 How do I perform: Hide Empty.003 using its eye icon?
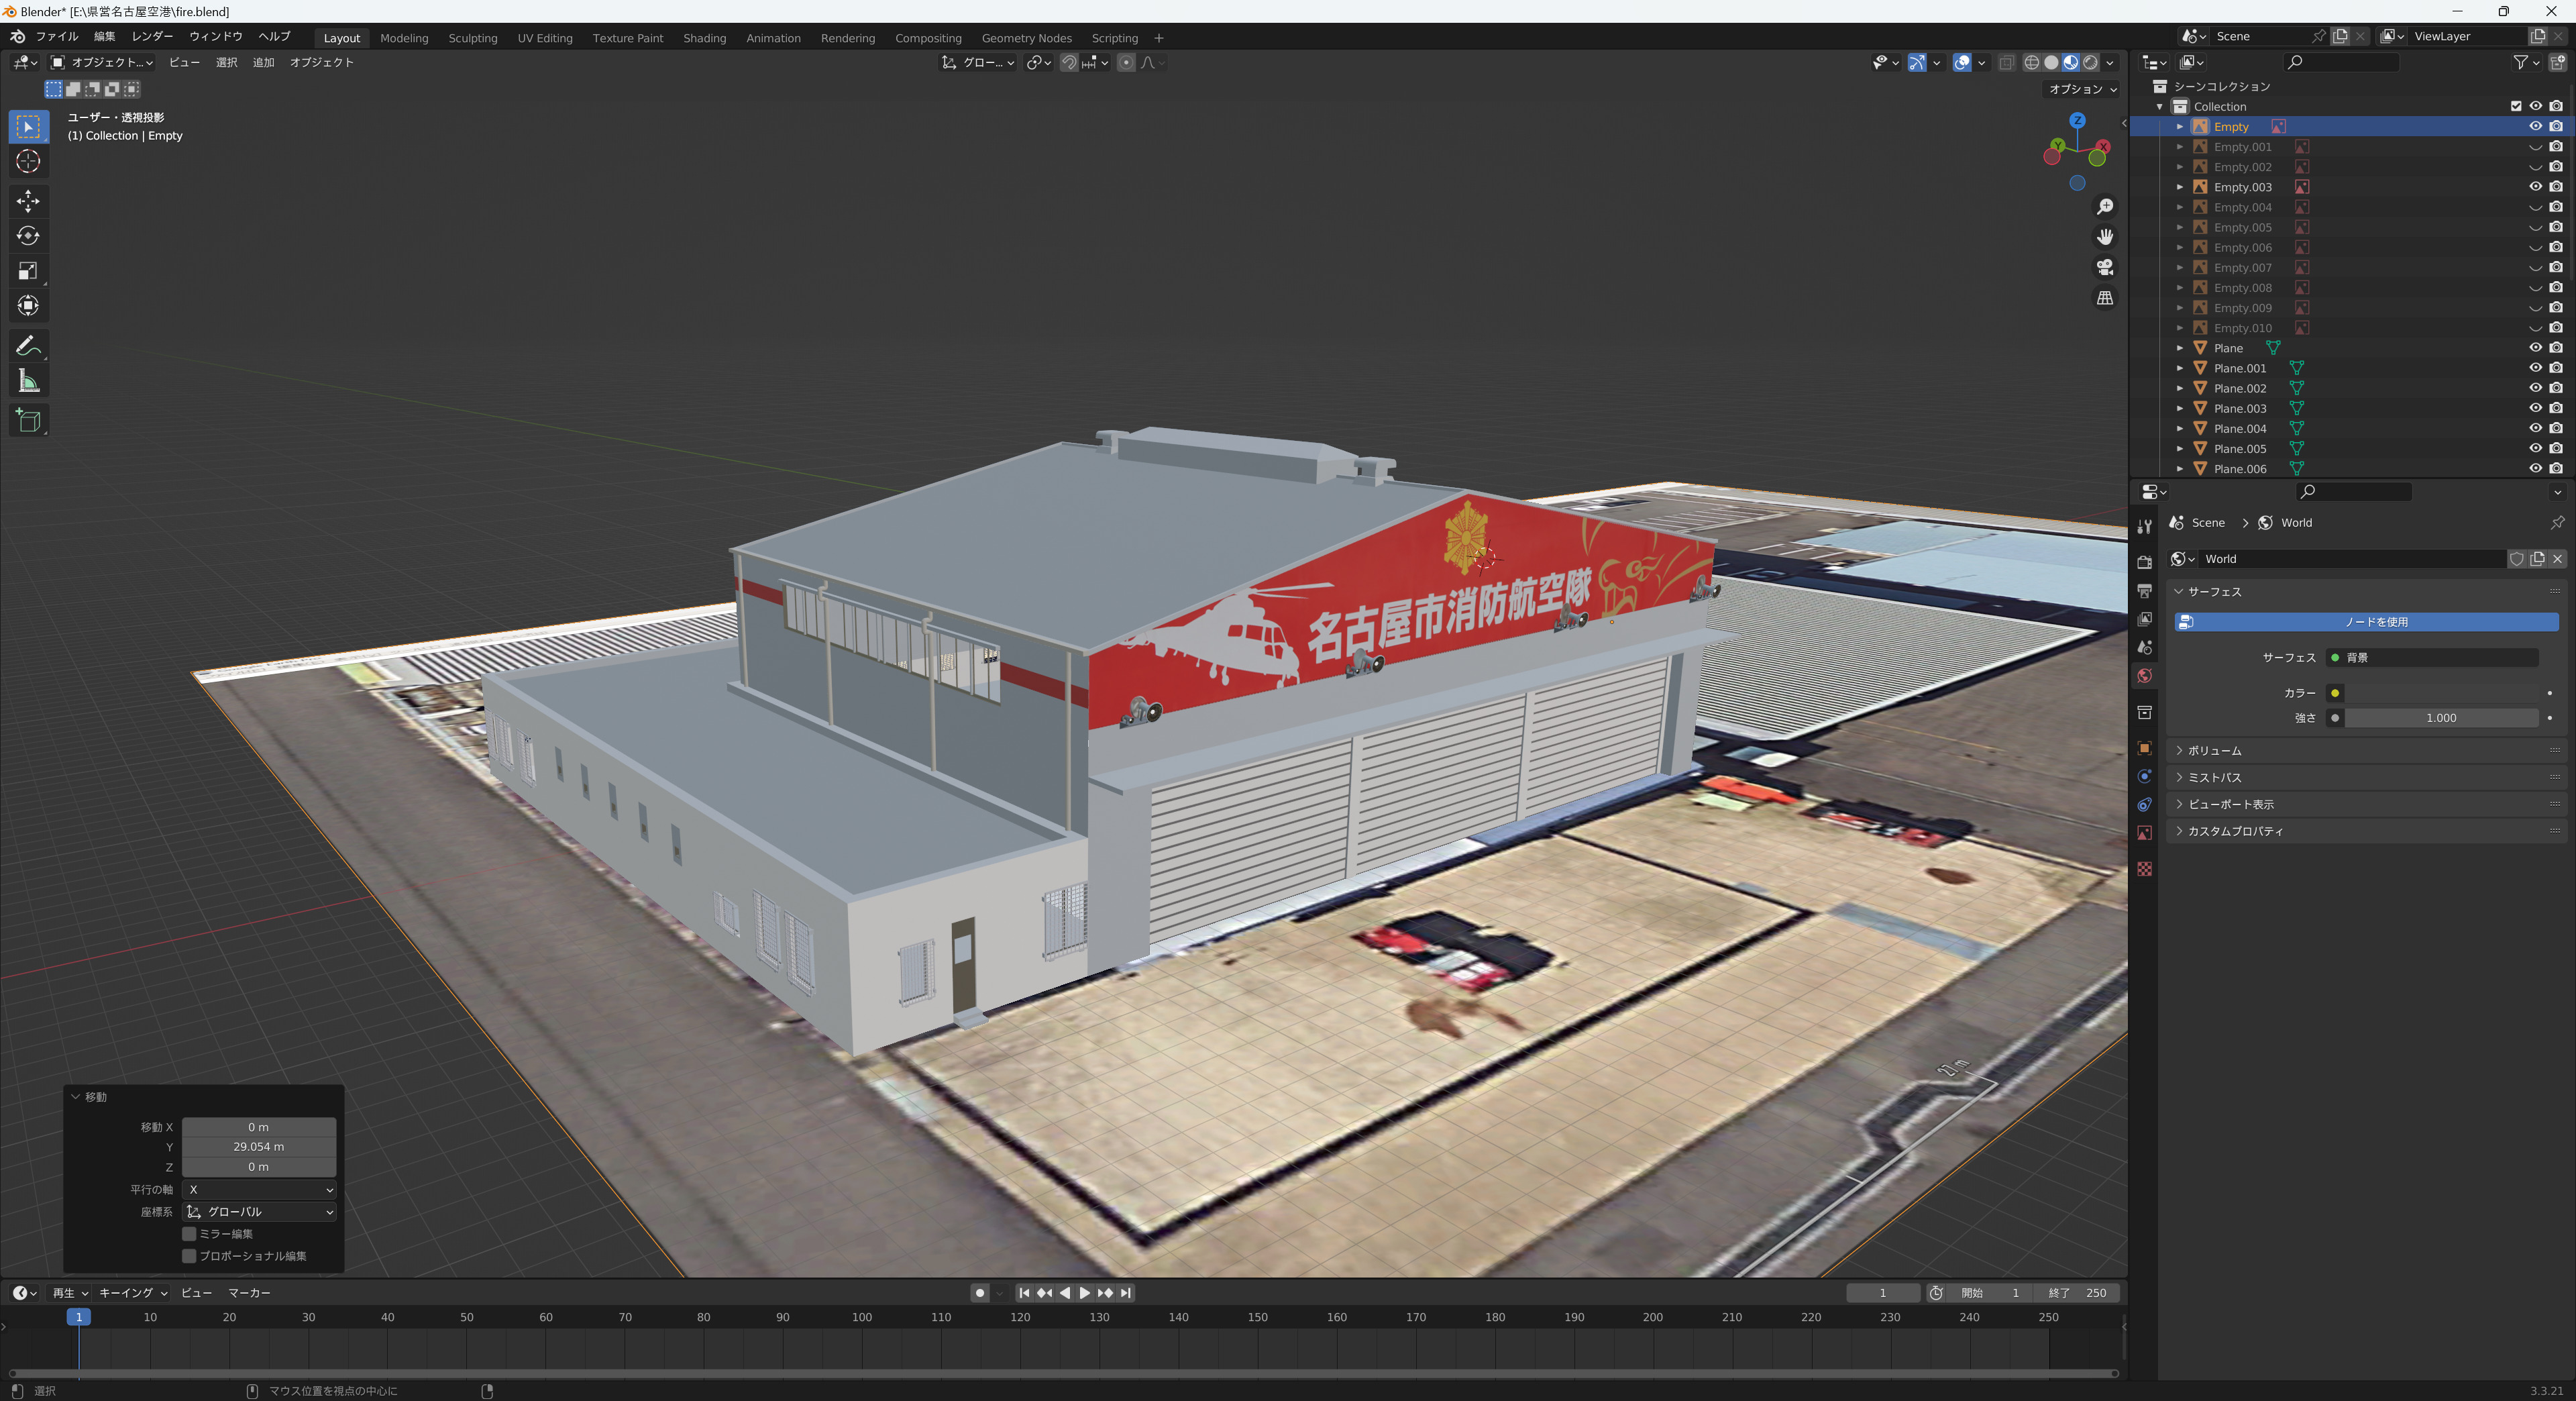click(2535, 187)
